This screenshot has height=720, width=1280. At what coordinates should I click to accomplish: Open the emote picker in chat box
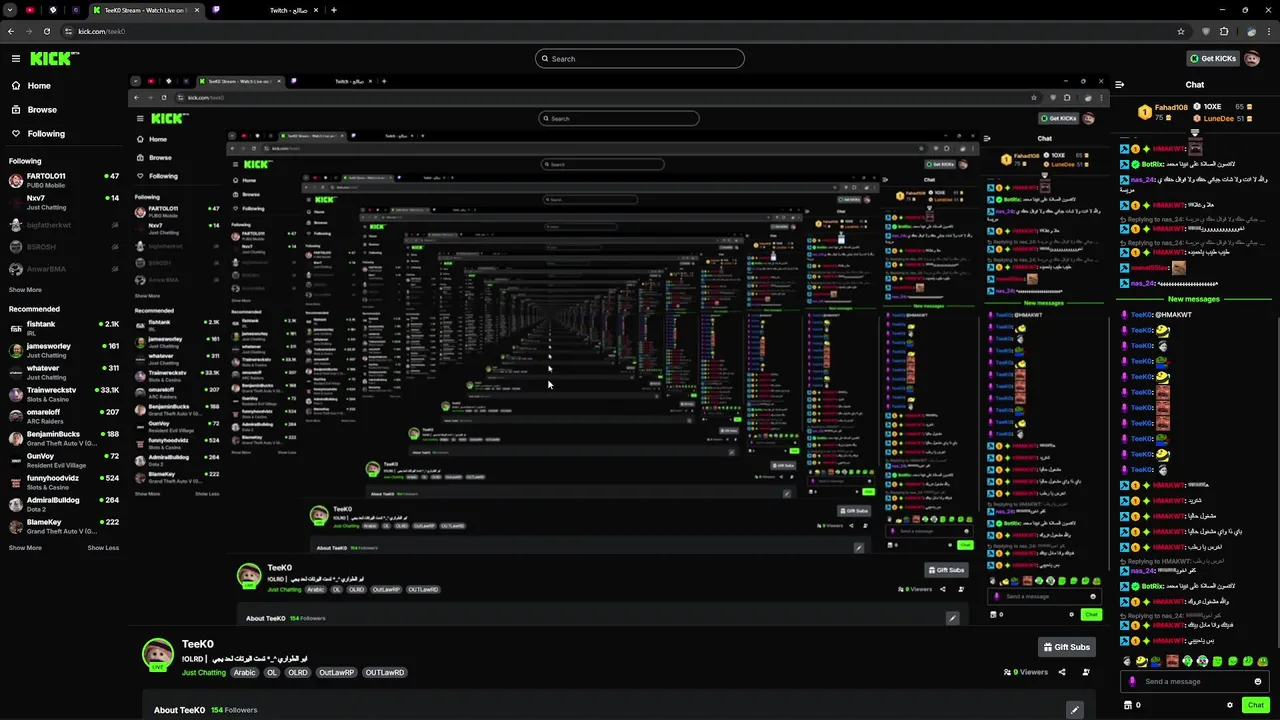click(1258, 681)
